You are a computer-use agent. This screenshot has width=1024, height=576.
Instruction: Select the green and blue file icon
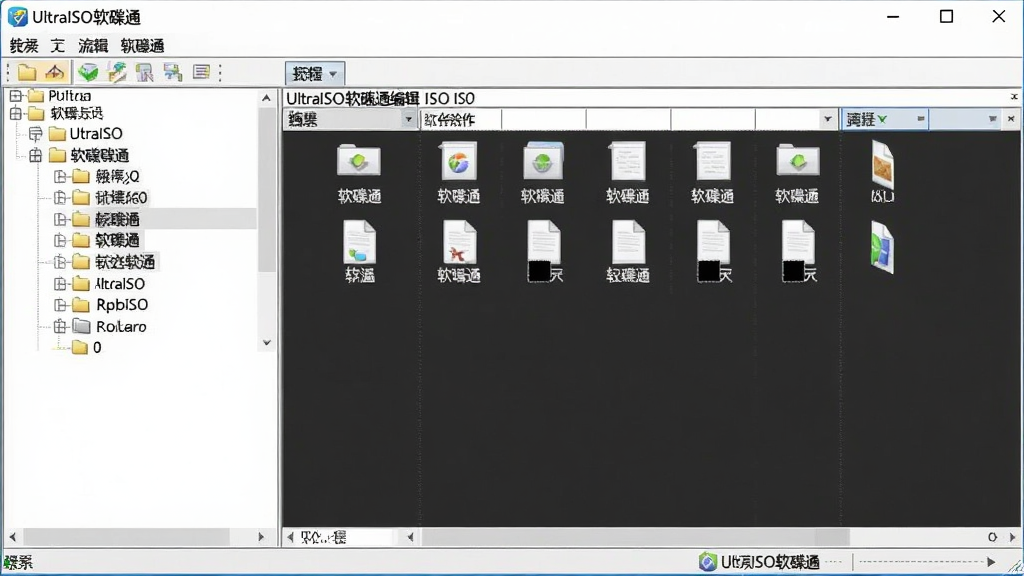[x=882, y=247]
